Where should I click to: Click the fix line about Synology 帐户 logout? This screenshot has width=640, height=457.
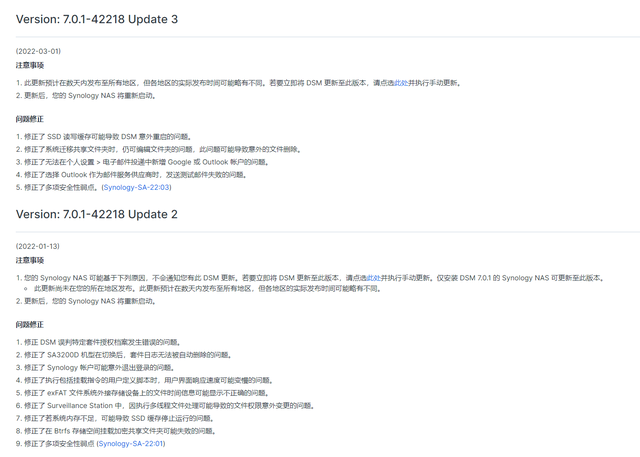point(96,368)
